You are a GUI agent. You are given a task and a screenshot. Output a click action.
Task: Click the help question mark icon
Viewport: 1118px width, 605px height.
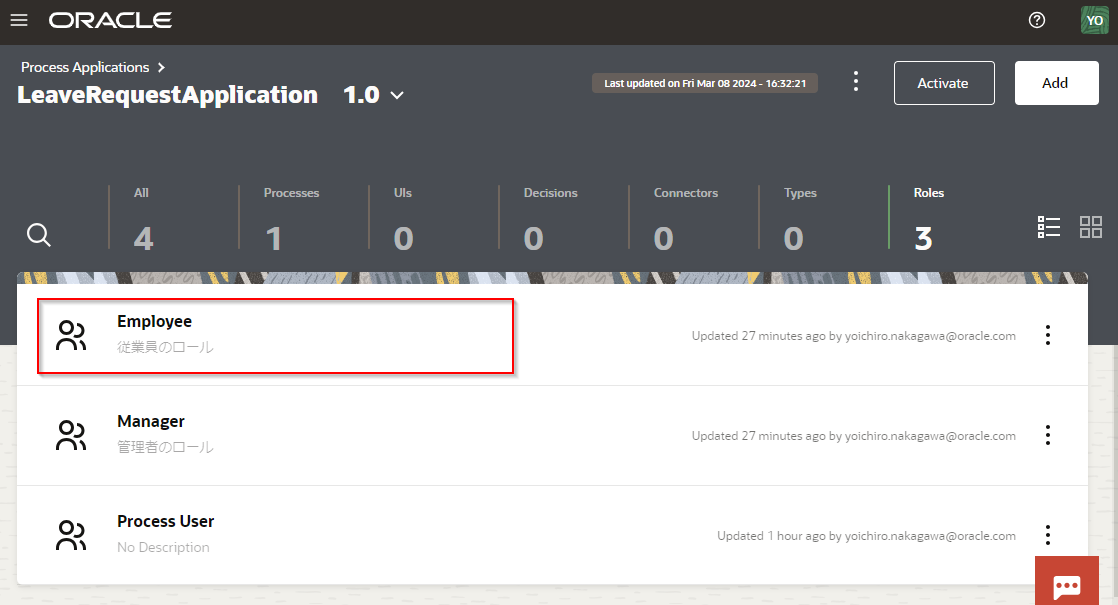coord(1037,21)
